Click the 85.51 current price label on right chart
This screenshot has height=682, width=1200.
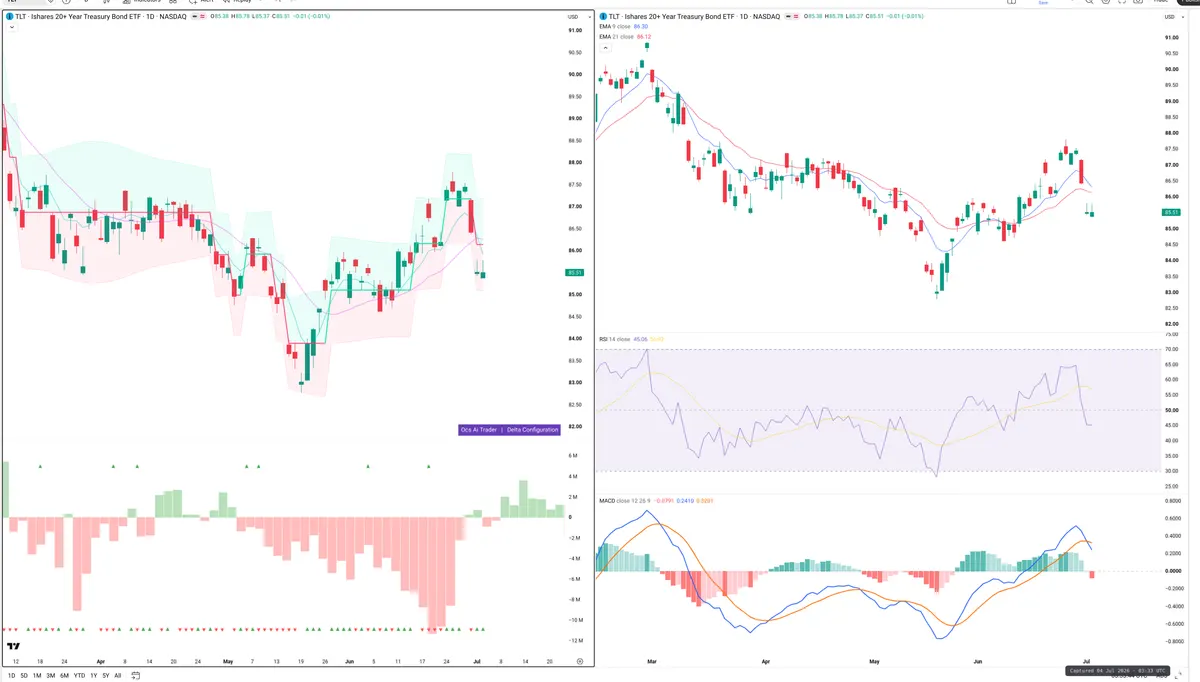pos(1172,213)
